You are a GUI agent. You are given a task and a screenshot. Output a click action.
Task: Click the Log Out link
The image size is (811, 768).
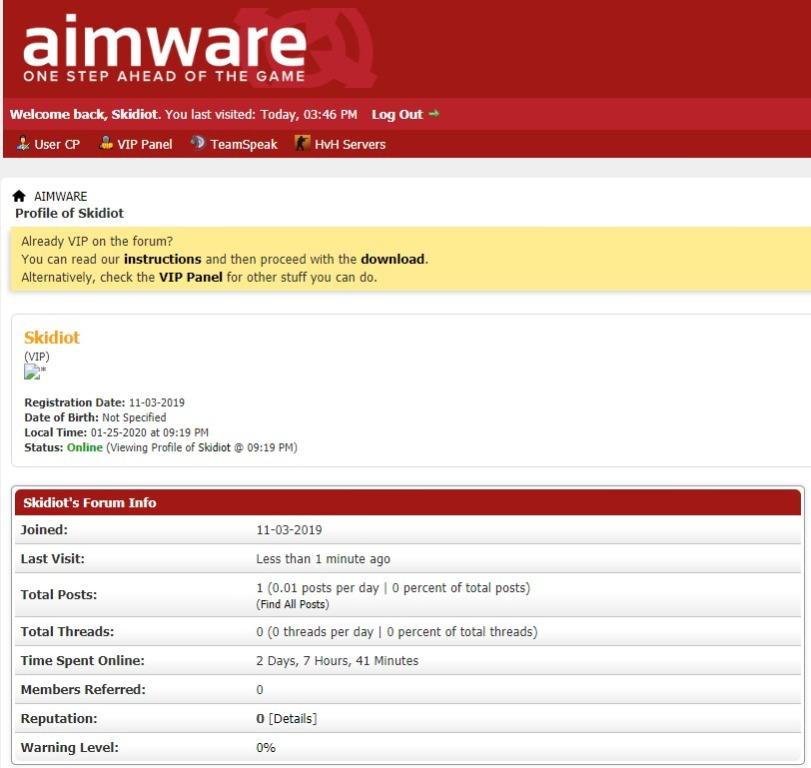[x=397, y=114]
